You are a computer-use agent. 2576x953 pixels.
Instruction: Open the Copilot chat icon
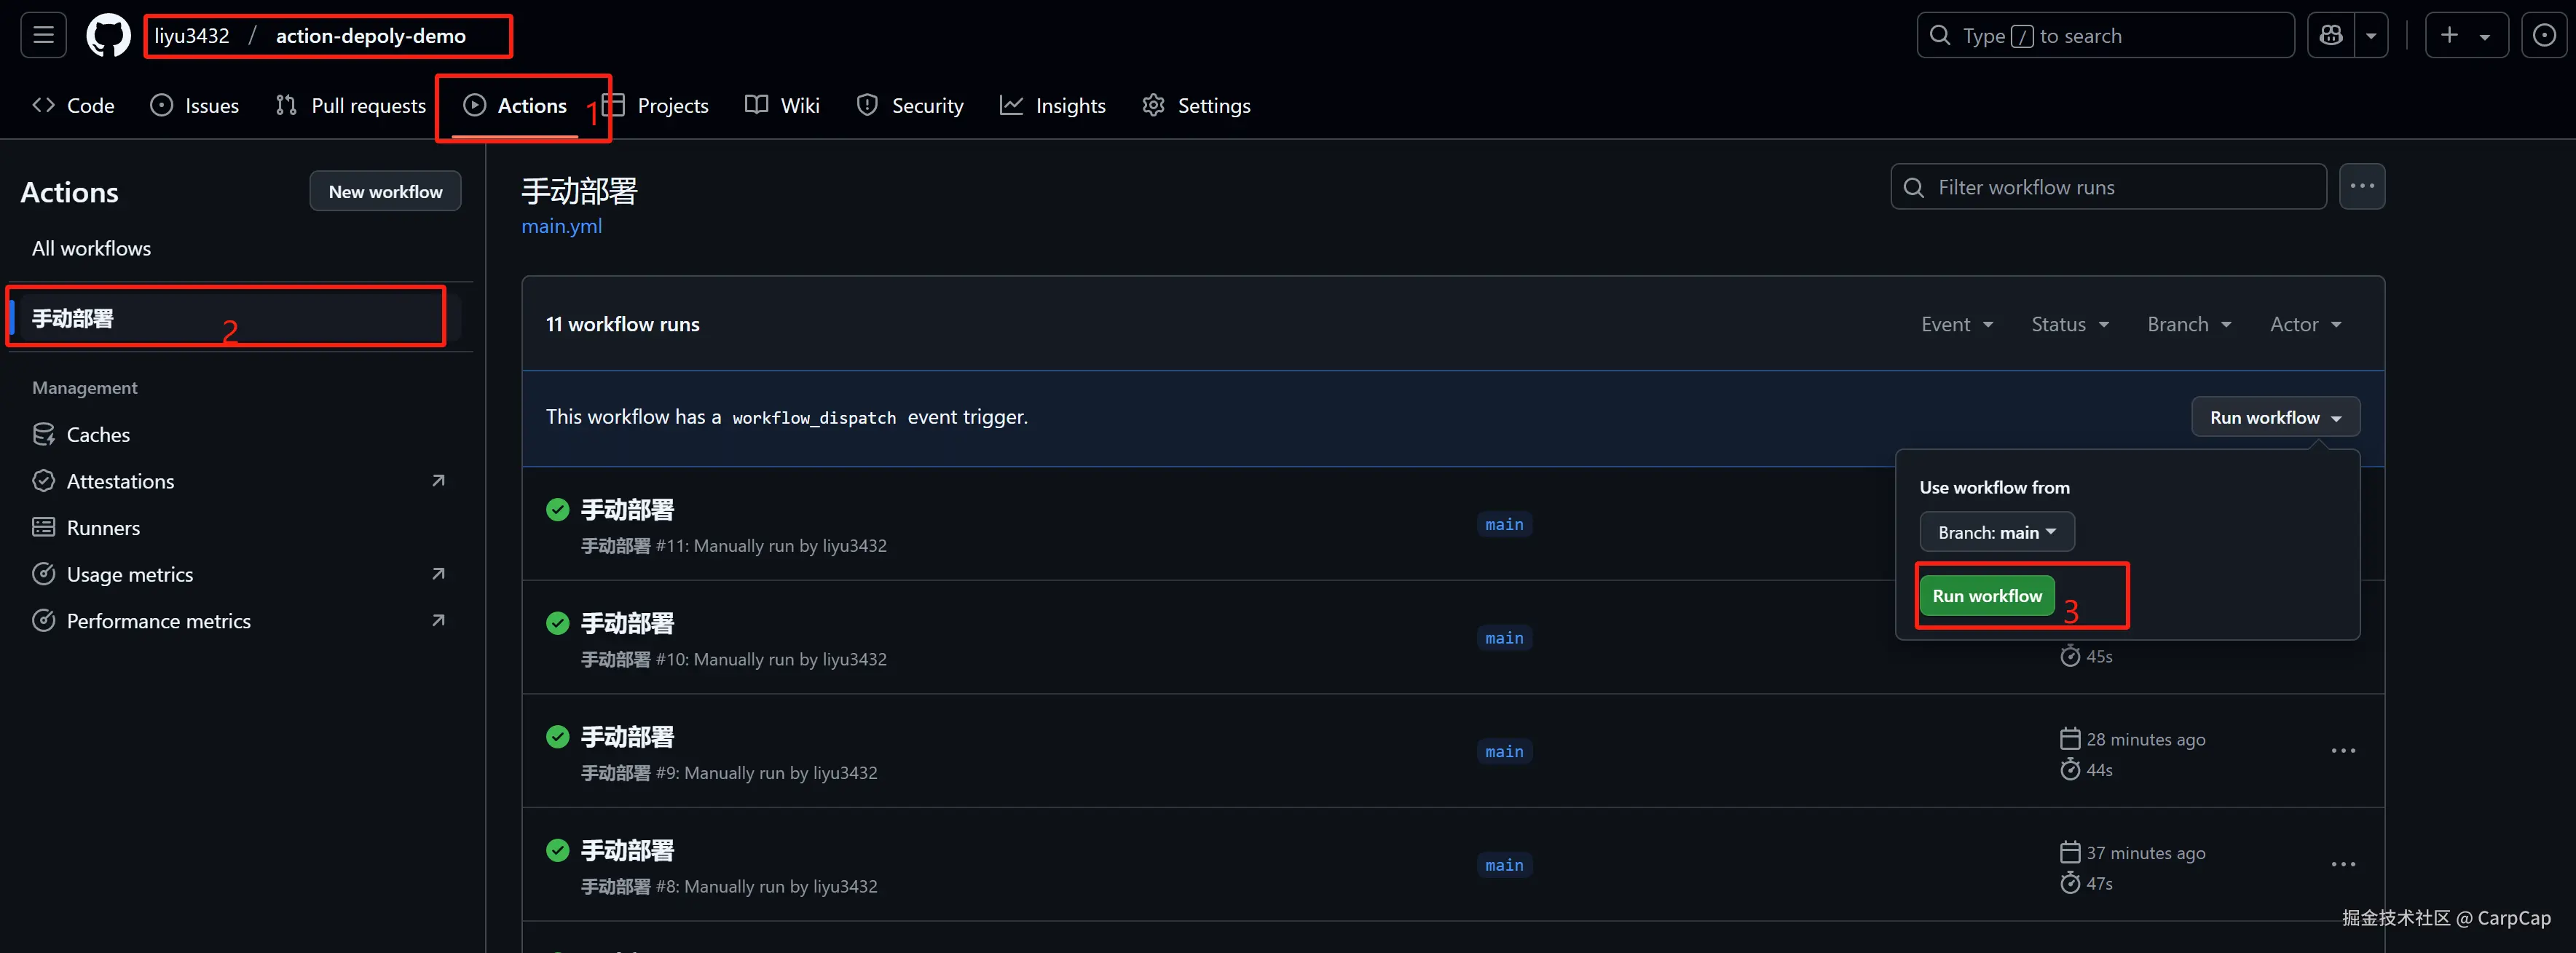(x=2331, y=36)
